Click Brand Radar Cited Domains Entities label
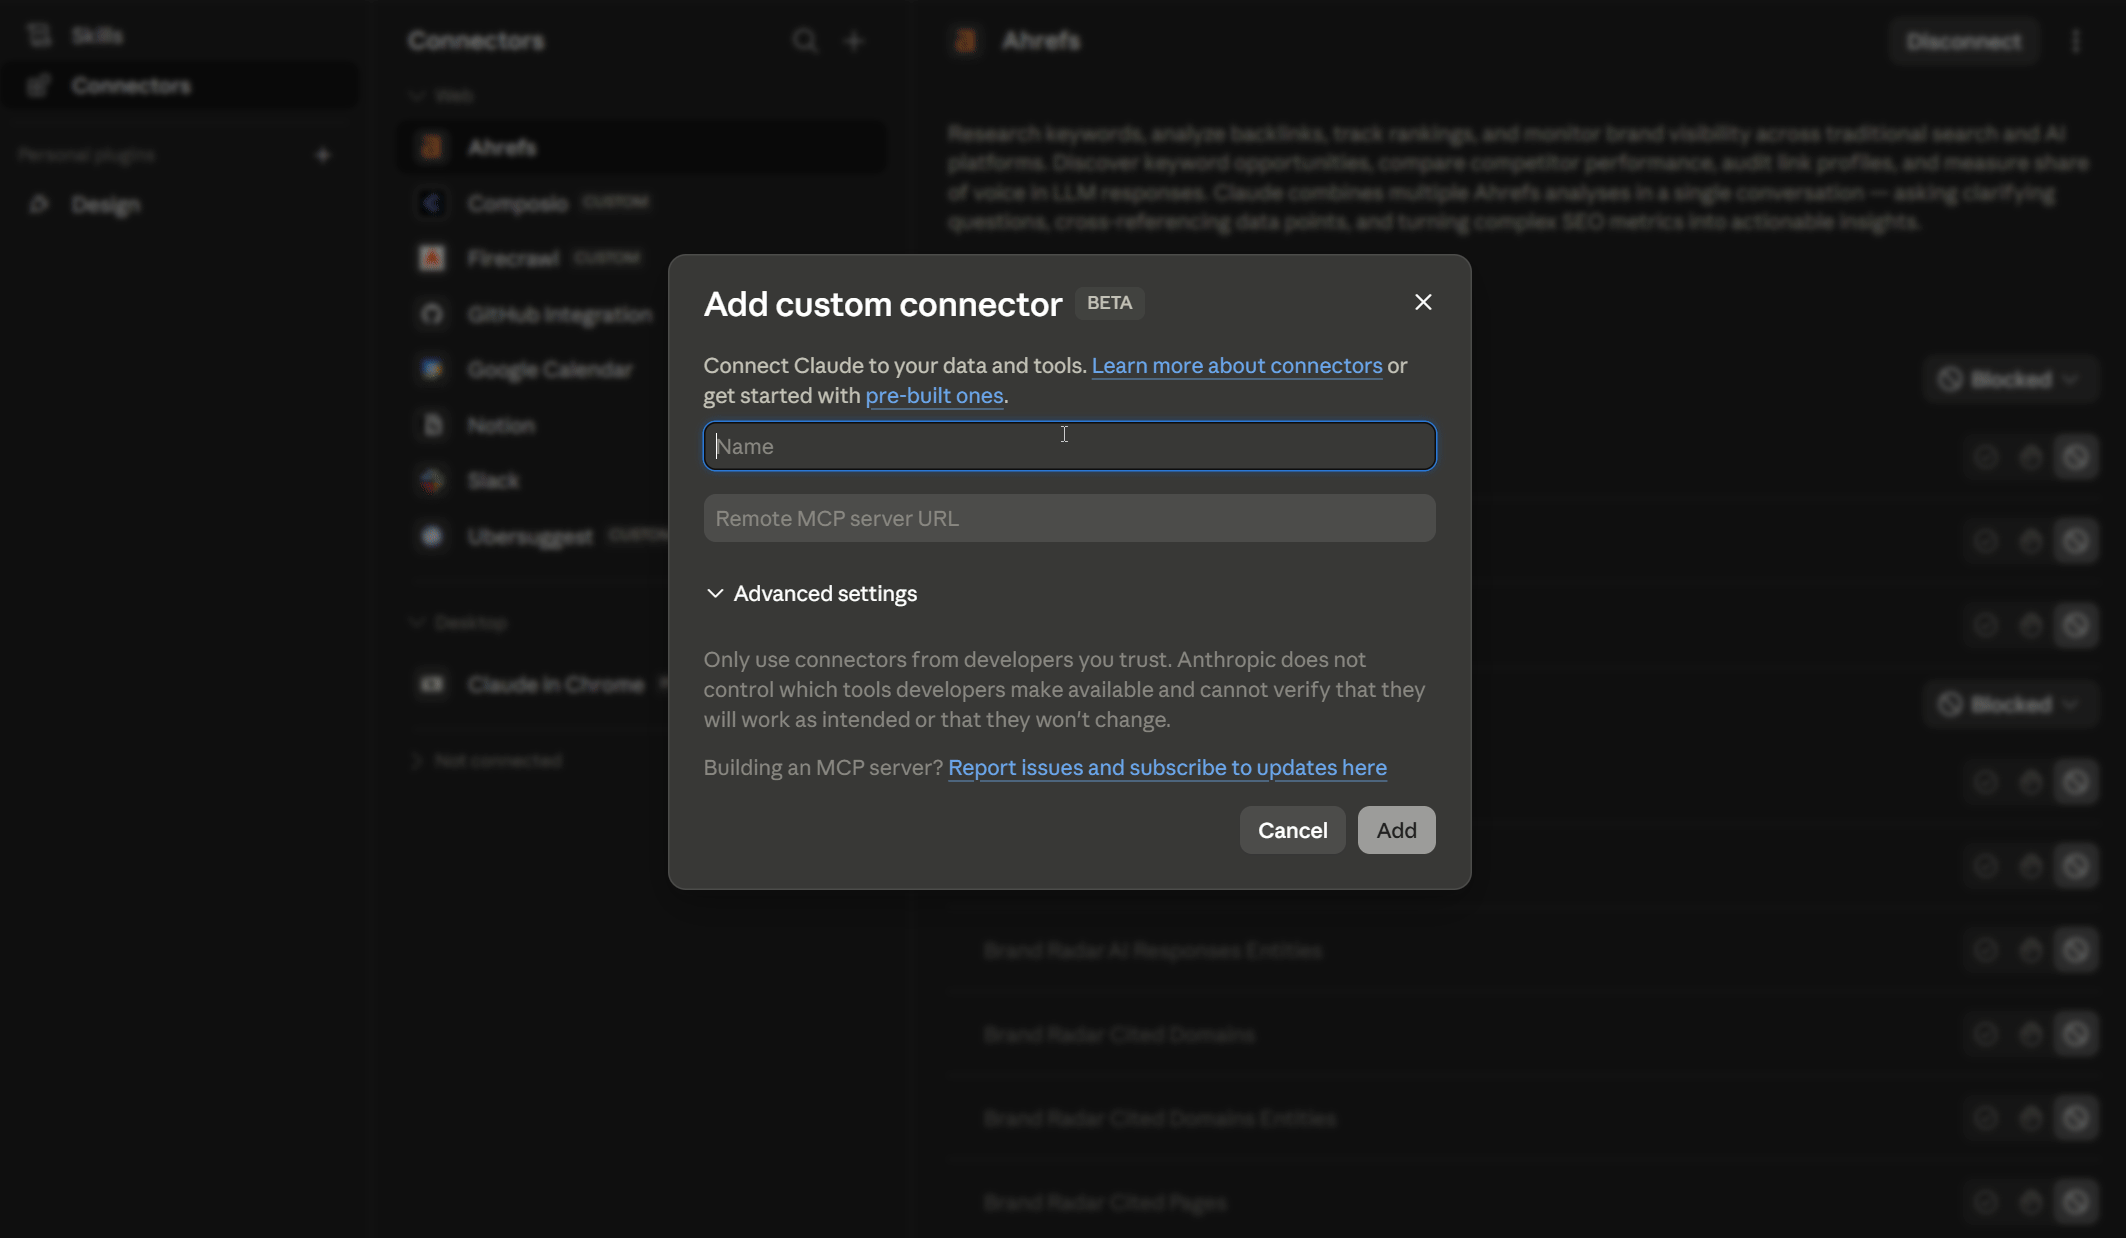Viewport: 2126px width, 1238px height. pyautogui.click(x=1159, y=1118)
